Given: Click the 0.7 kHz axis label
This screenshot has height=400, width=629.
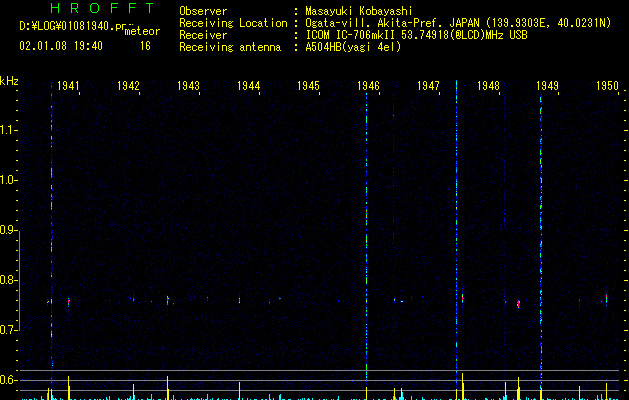Looking at the screenshot, I should pos(8,330).
